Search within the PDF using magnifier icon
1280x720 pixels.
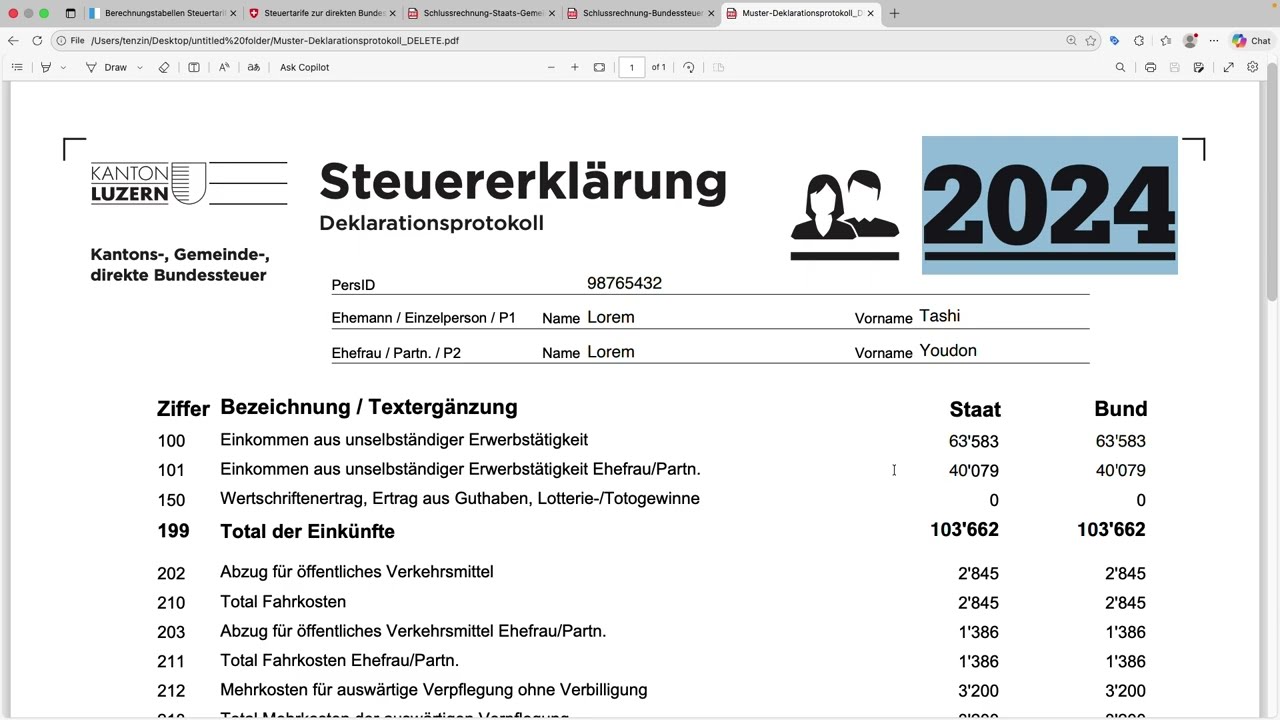[1120, 67]
